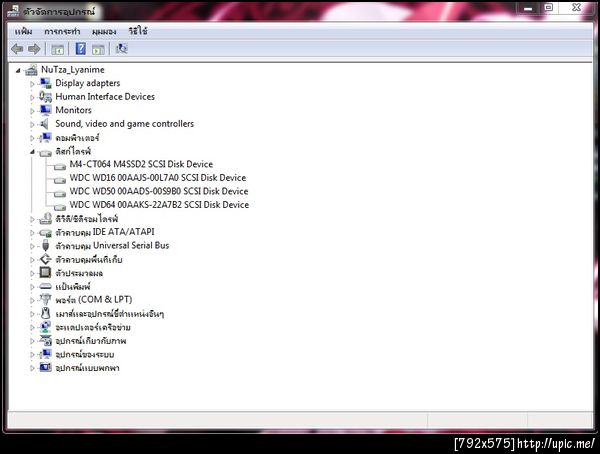Click the network adapters icon
The height and width of the screenshot is (454, 600).
[x=46, y=327]
